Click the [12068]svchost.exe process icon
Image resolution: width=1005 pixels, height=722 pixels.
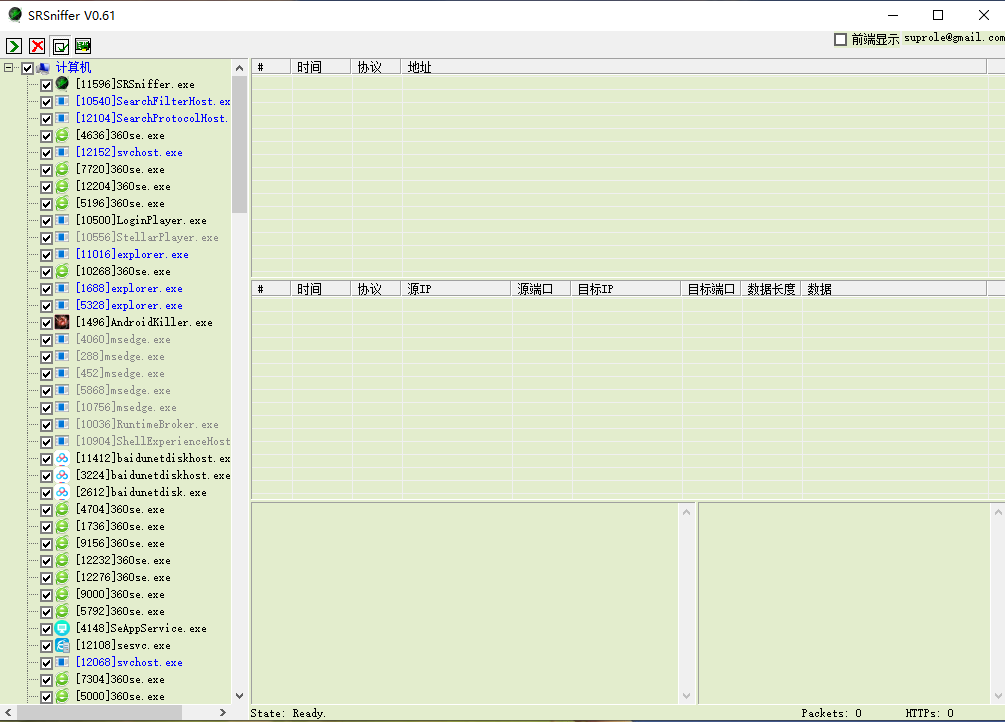[x=62, y=662]
